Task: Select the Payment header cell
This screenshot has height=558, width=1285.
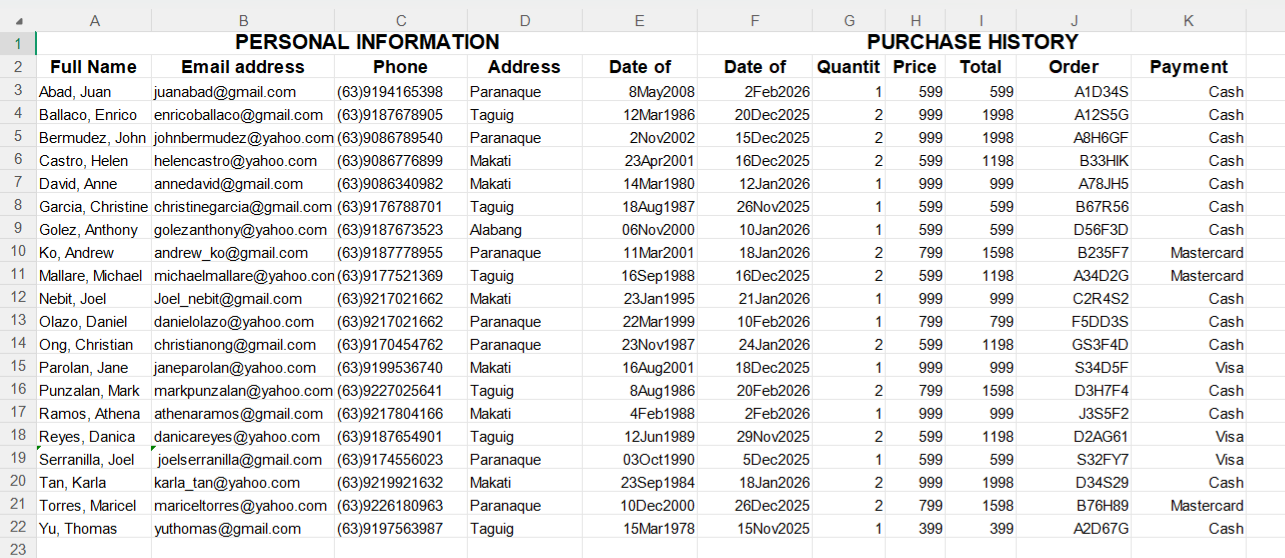Action: [1188, 67]
